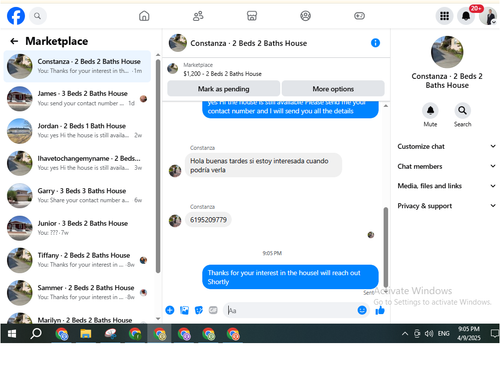Open the emoji picker
The height and width of the screenshot is (370, 500).
362,310
